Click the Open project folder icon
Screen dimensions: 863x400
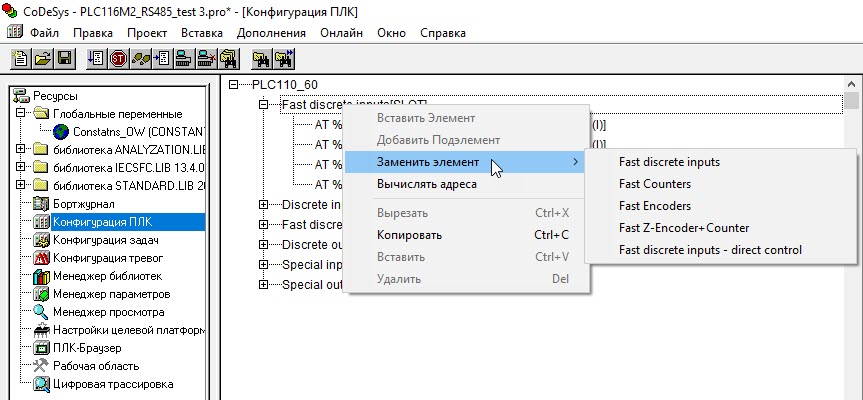coord(42,59)
